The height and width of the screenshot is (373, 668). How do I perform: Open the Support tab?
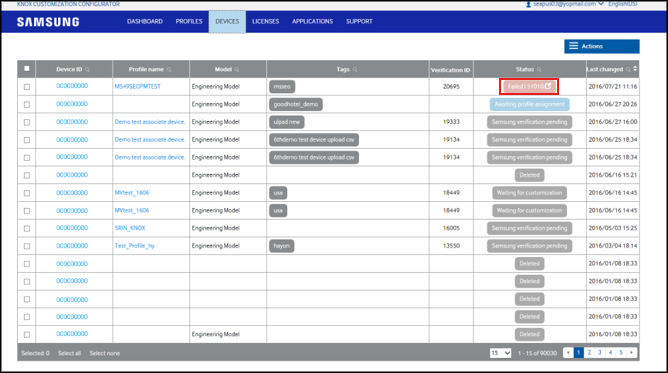click(359, 21)
